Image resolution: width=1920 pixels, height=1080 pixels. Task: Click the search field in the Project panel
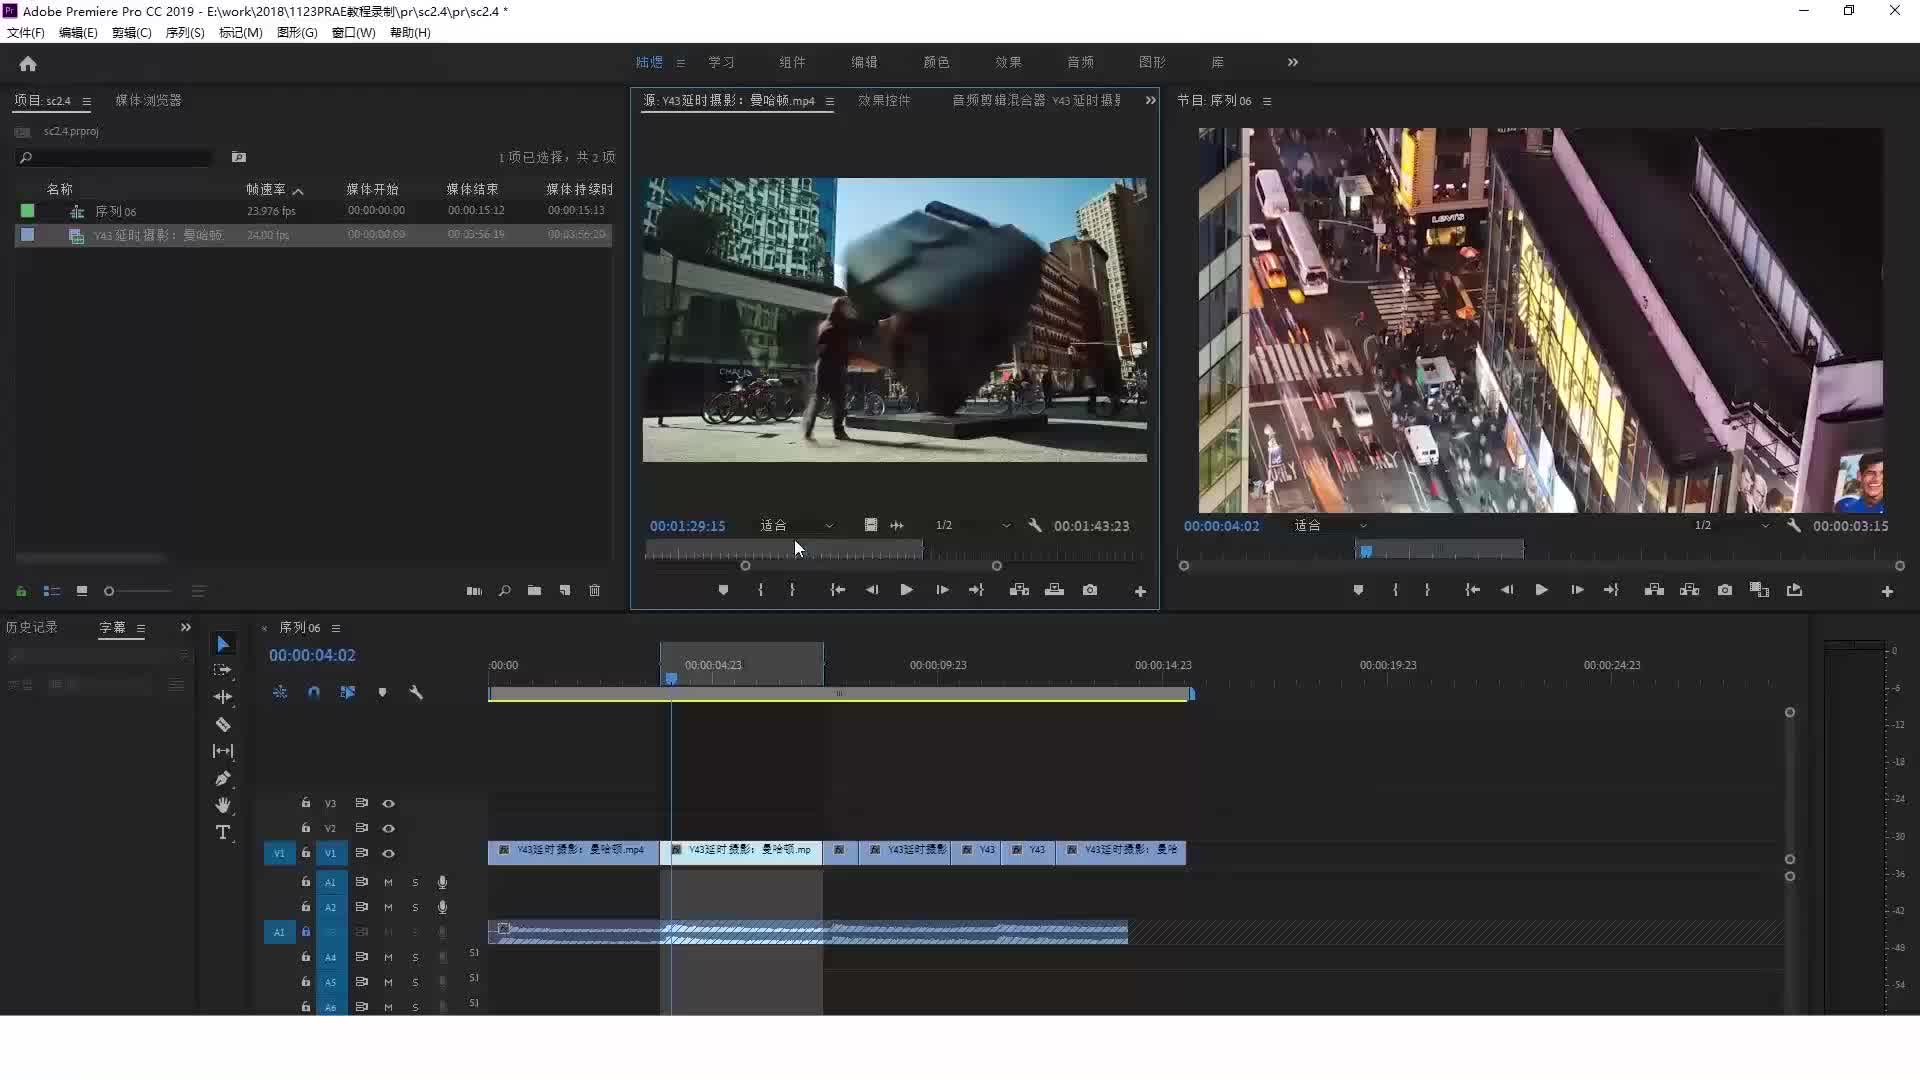pos(113,158)
